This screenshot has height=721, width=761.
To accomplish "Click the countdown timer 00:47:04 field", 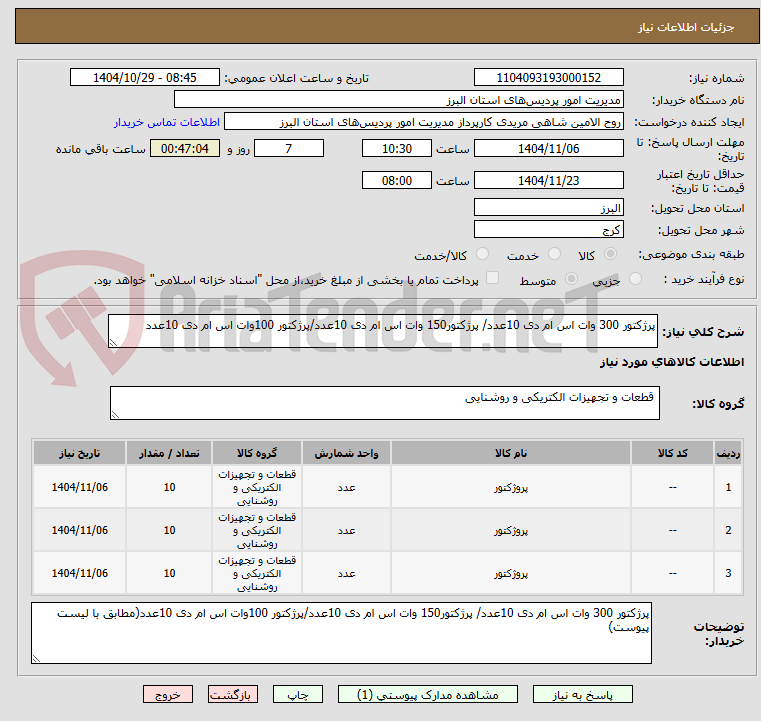I will [184, 148].
